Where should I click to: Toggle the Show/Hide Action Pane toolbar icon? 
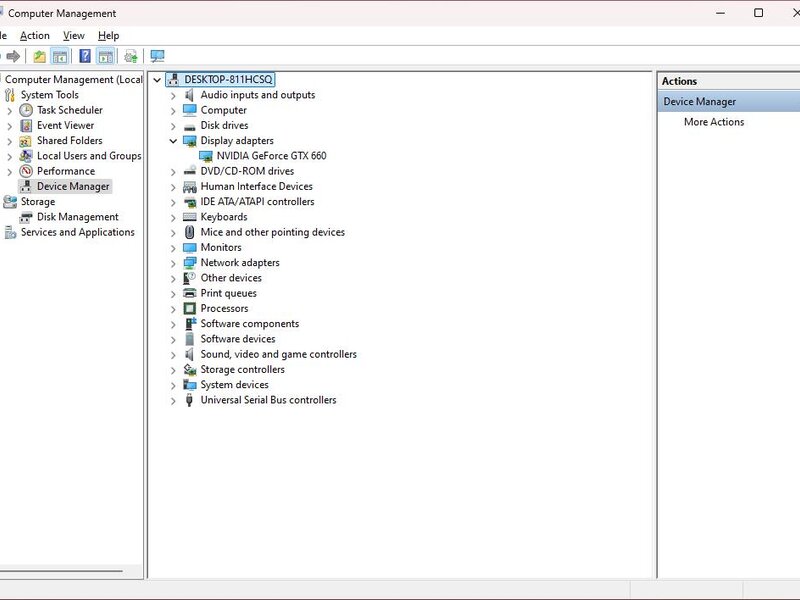point(105,56)
